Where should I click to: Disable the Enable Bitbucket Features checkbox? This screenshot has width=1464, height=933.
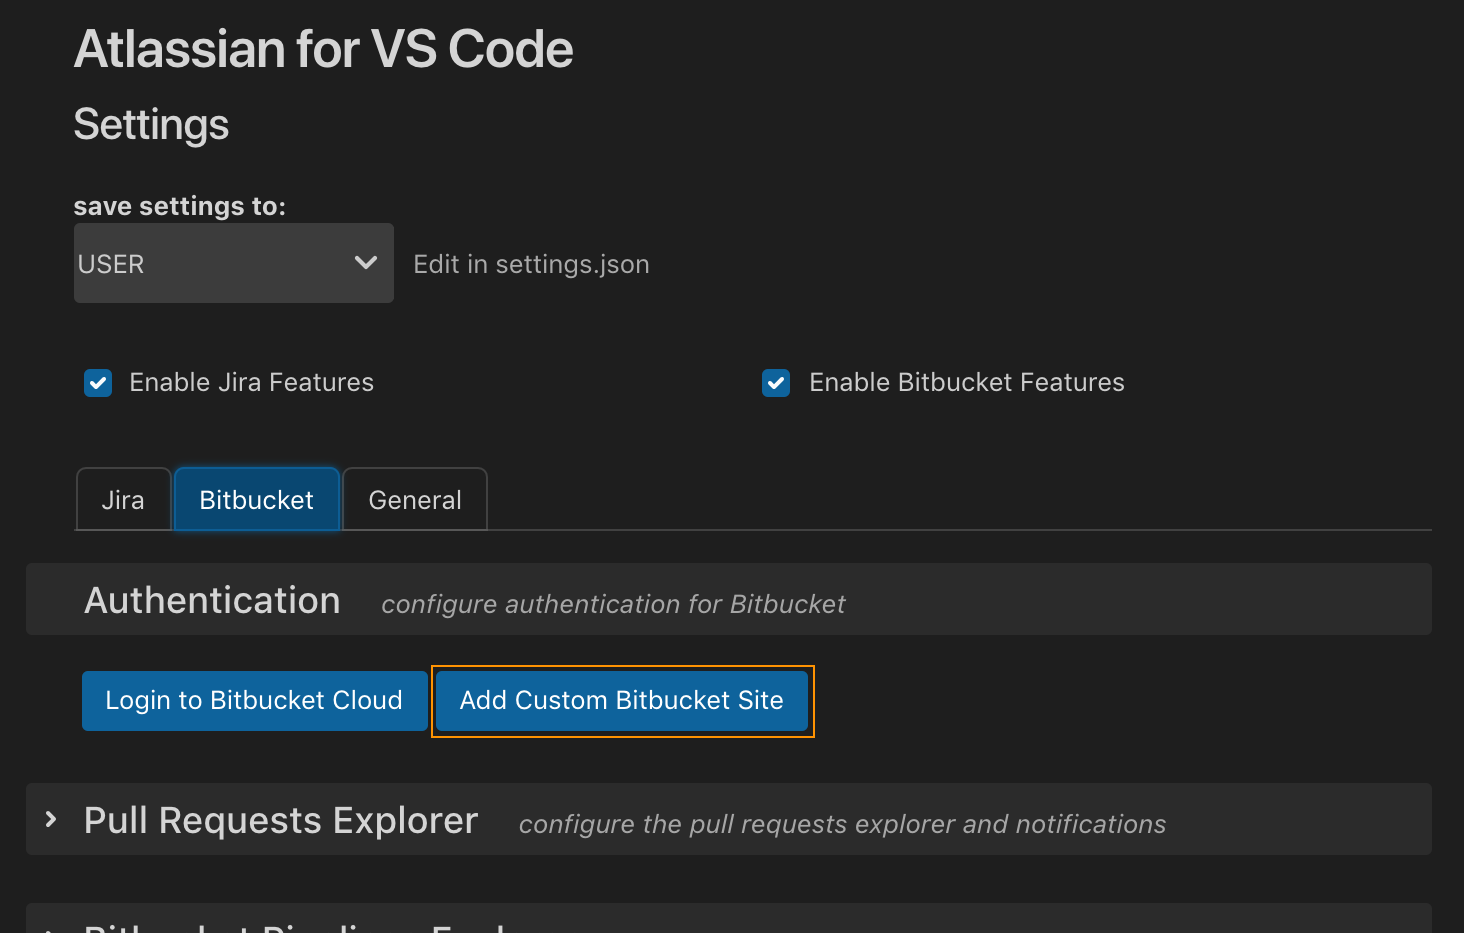[776, 383]
